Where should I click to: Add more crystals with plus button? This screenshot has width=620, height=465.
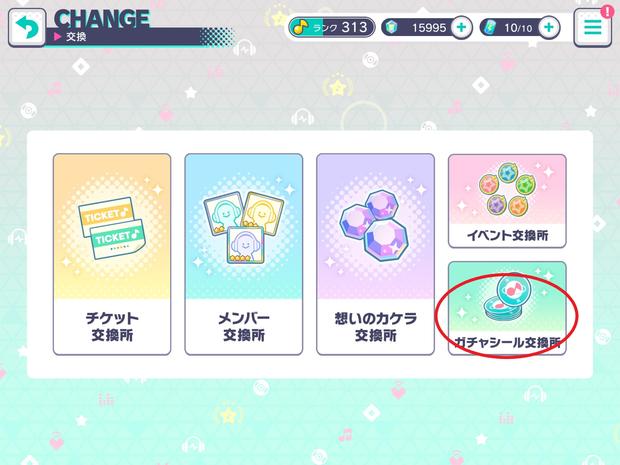[x=461, y=28]
